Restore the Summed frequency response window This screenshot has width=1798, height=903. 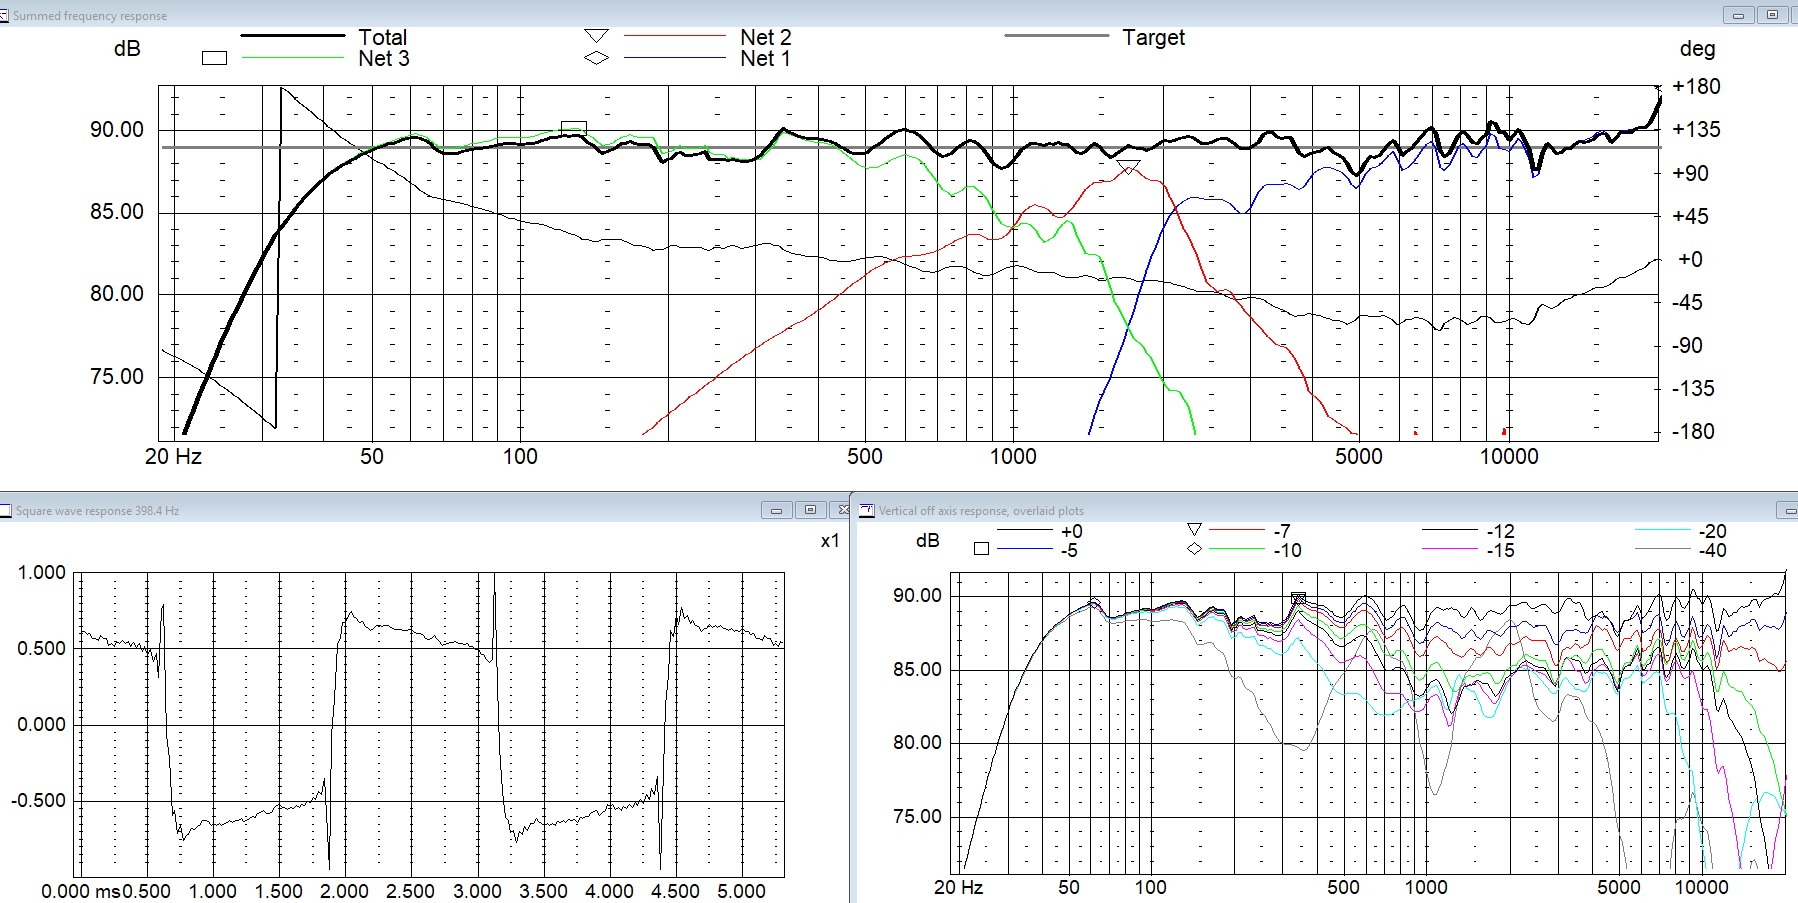pyautogui.click(x=1772, y=15)
